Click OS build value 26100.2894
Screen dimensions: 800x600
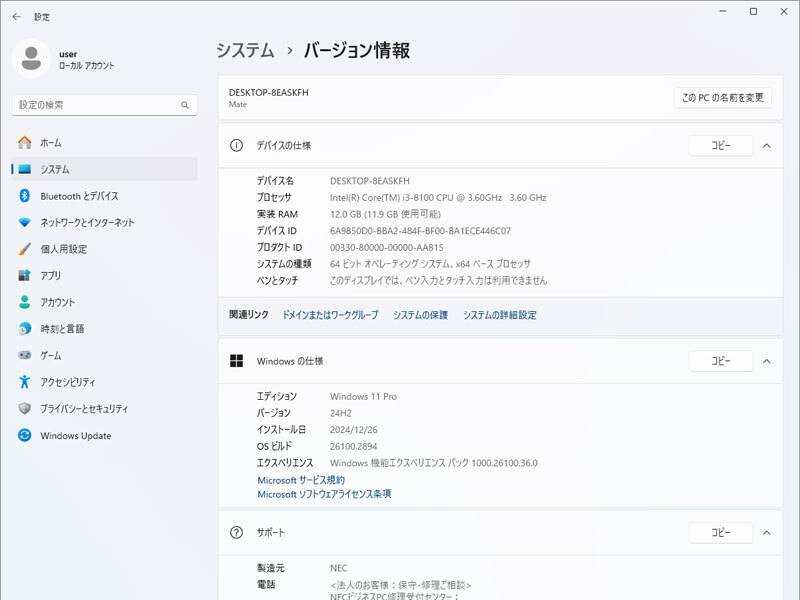pyautogui.click(x=354, y=446)
